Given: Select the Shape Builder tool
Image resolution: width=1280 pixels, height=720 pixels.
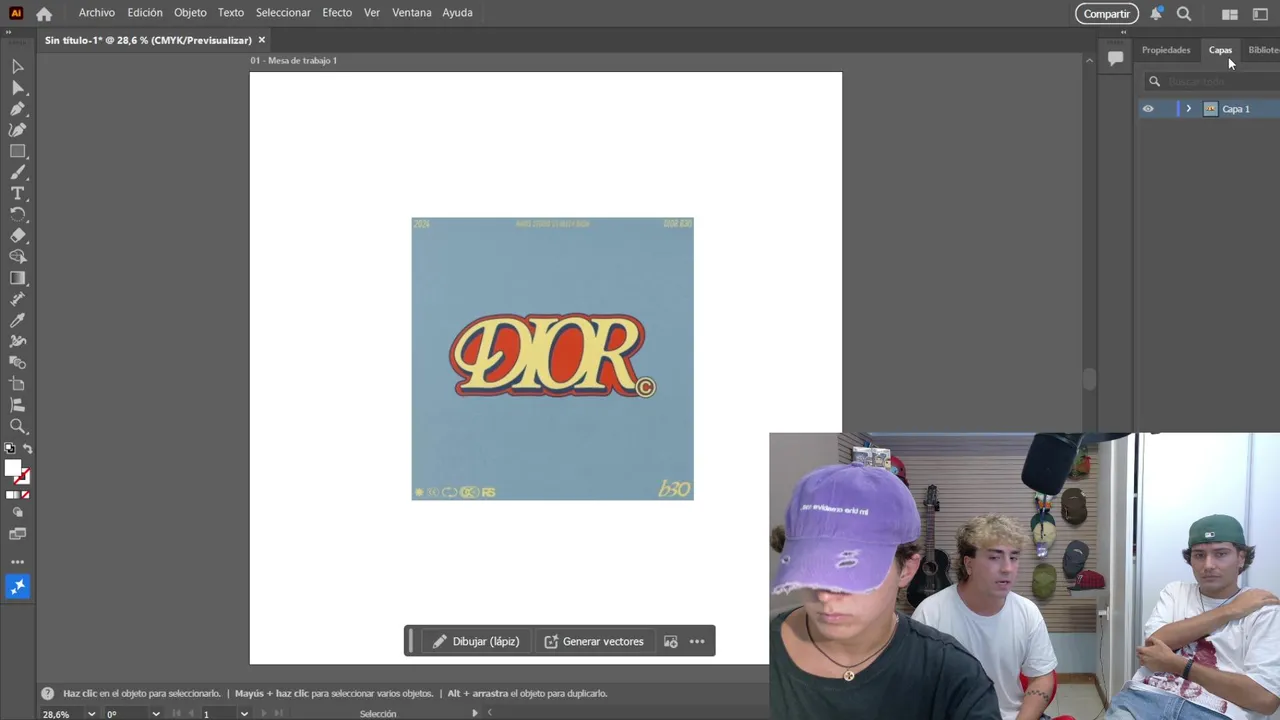Looking at the screenshot, I should [17, 256].
